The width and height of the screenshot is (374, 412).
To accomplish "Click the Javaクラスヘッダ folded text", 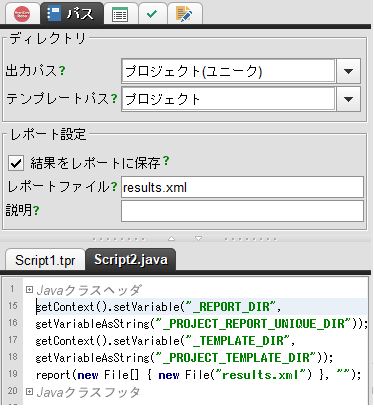I will pos(89,290).
